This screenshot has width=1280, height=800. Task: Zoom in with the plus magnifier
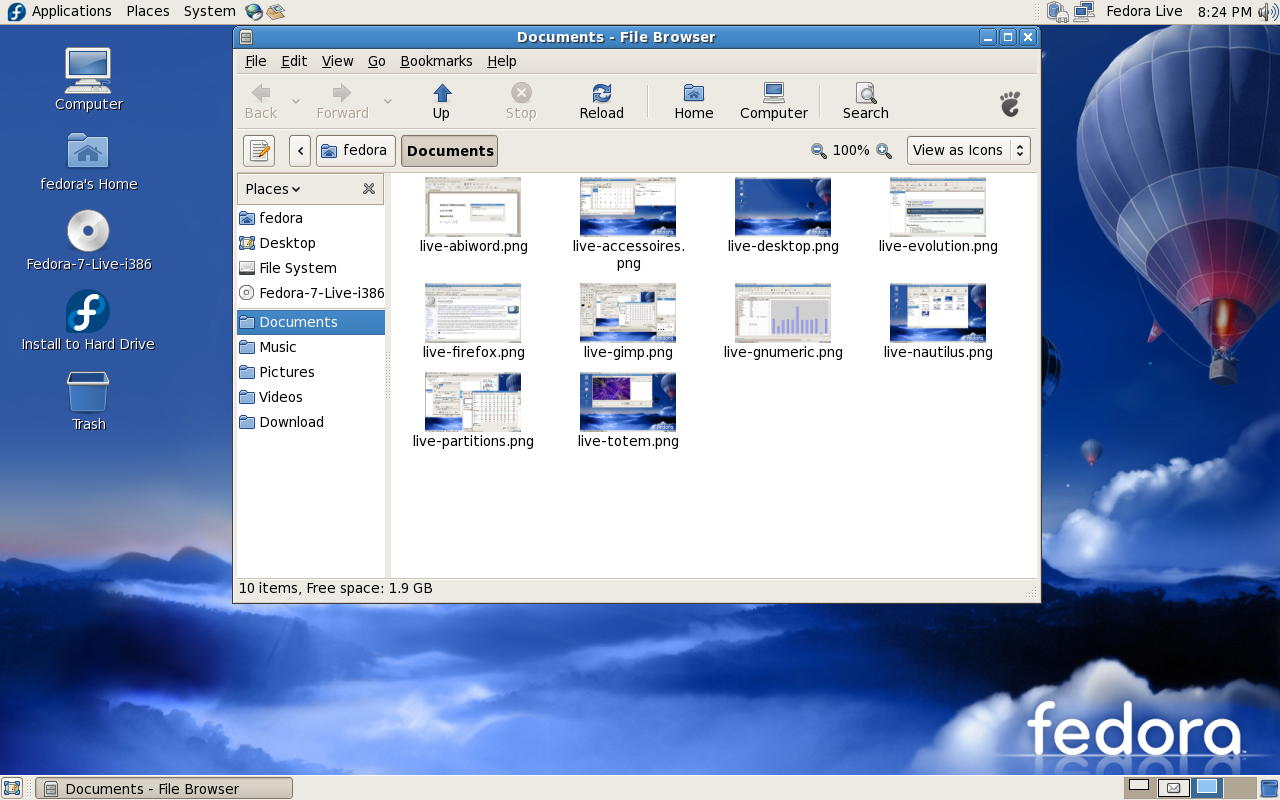[x=884, y=151]
